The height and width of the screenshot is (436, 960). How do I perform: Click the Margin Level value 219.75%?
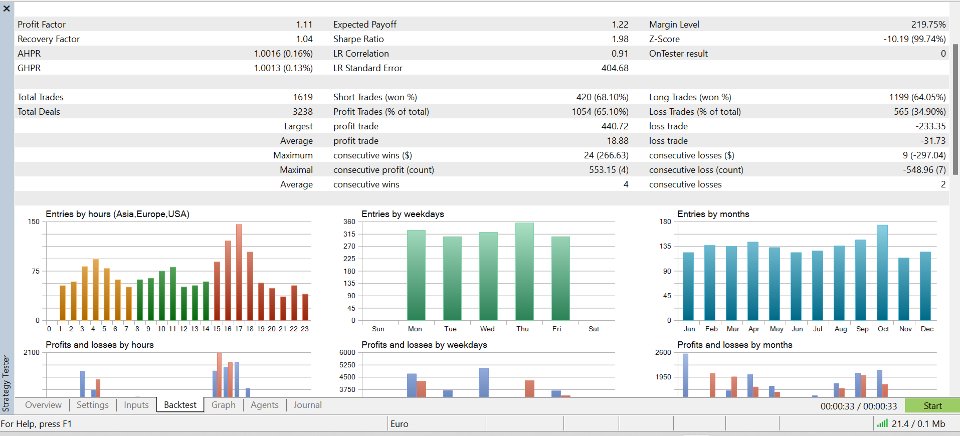[x=928, y=25]
